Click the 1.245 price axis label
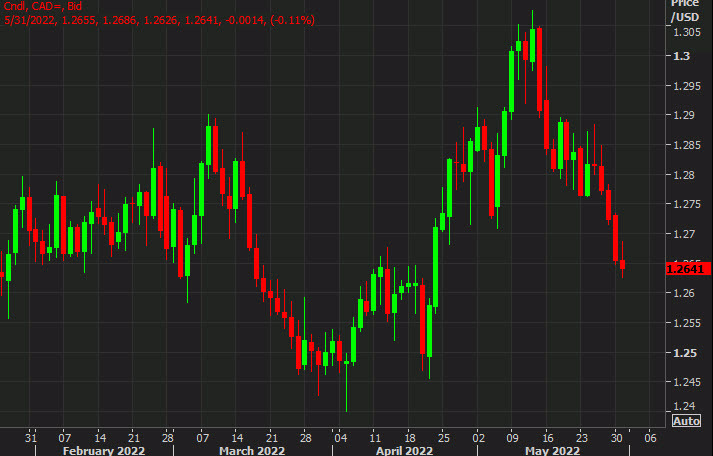Image resolution: width=713 pixels, height=456 pixels. [687, 382]
